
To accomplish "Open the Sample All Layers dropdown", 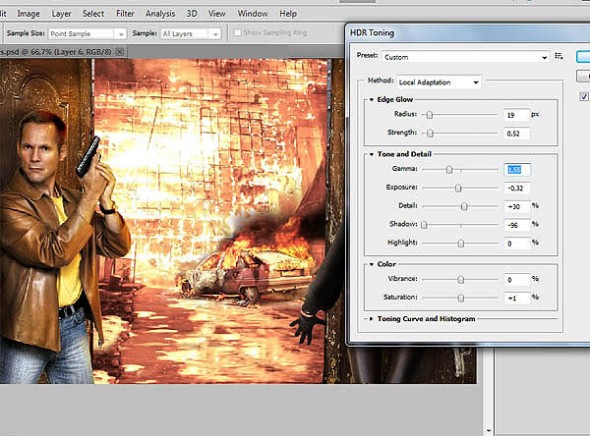I will tap(190, 34).
